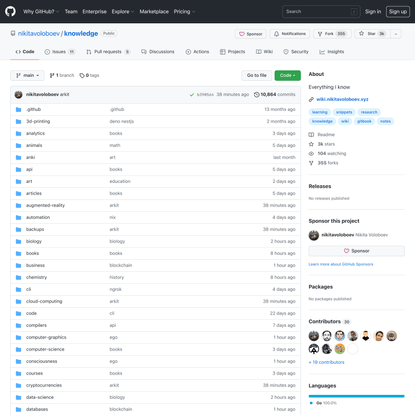Open the computer-graphics folder
Viewport: 415px width, 415px height.
[x=46, y=337]
